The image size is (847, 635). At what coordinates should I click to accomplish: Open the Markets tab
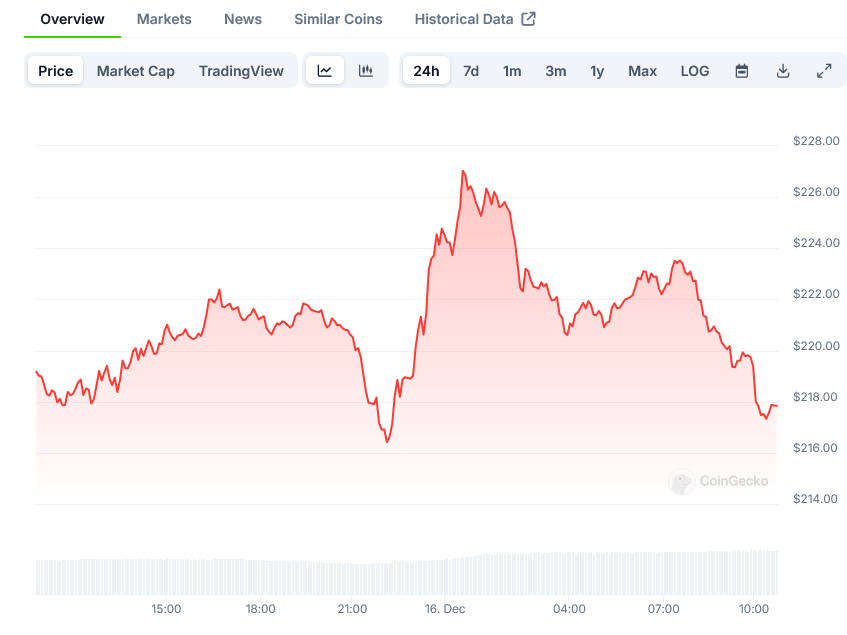pyautogui.click(x=164, y=19)
